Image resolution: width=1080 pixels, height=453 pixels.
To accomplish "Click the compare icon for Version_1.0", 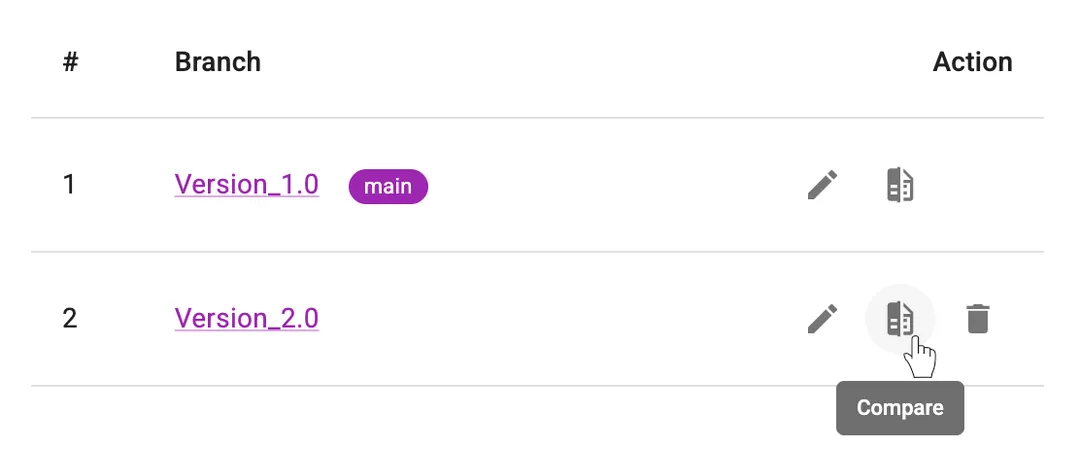I will point(900,185).
